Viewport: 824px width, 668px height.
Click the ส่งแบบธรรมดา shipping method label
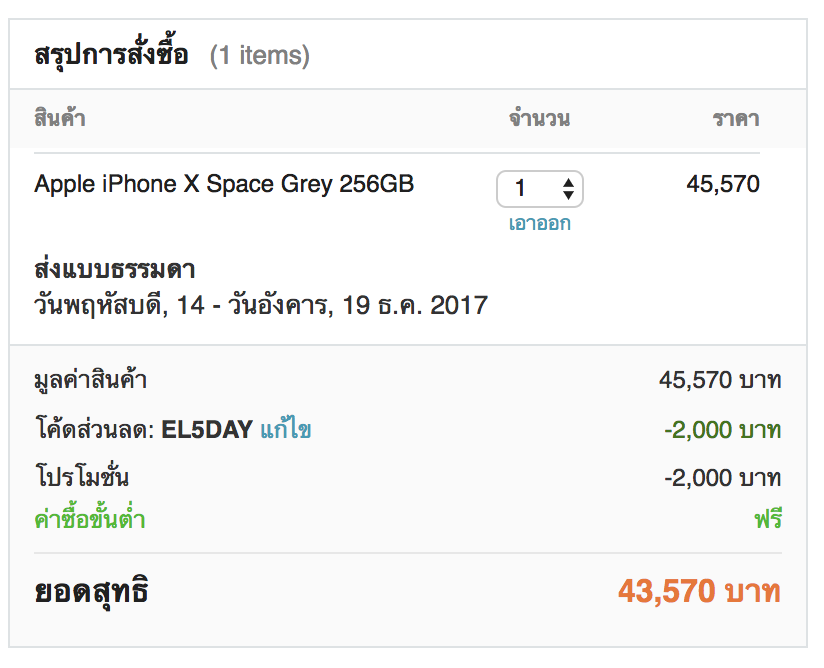114,270
